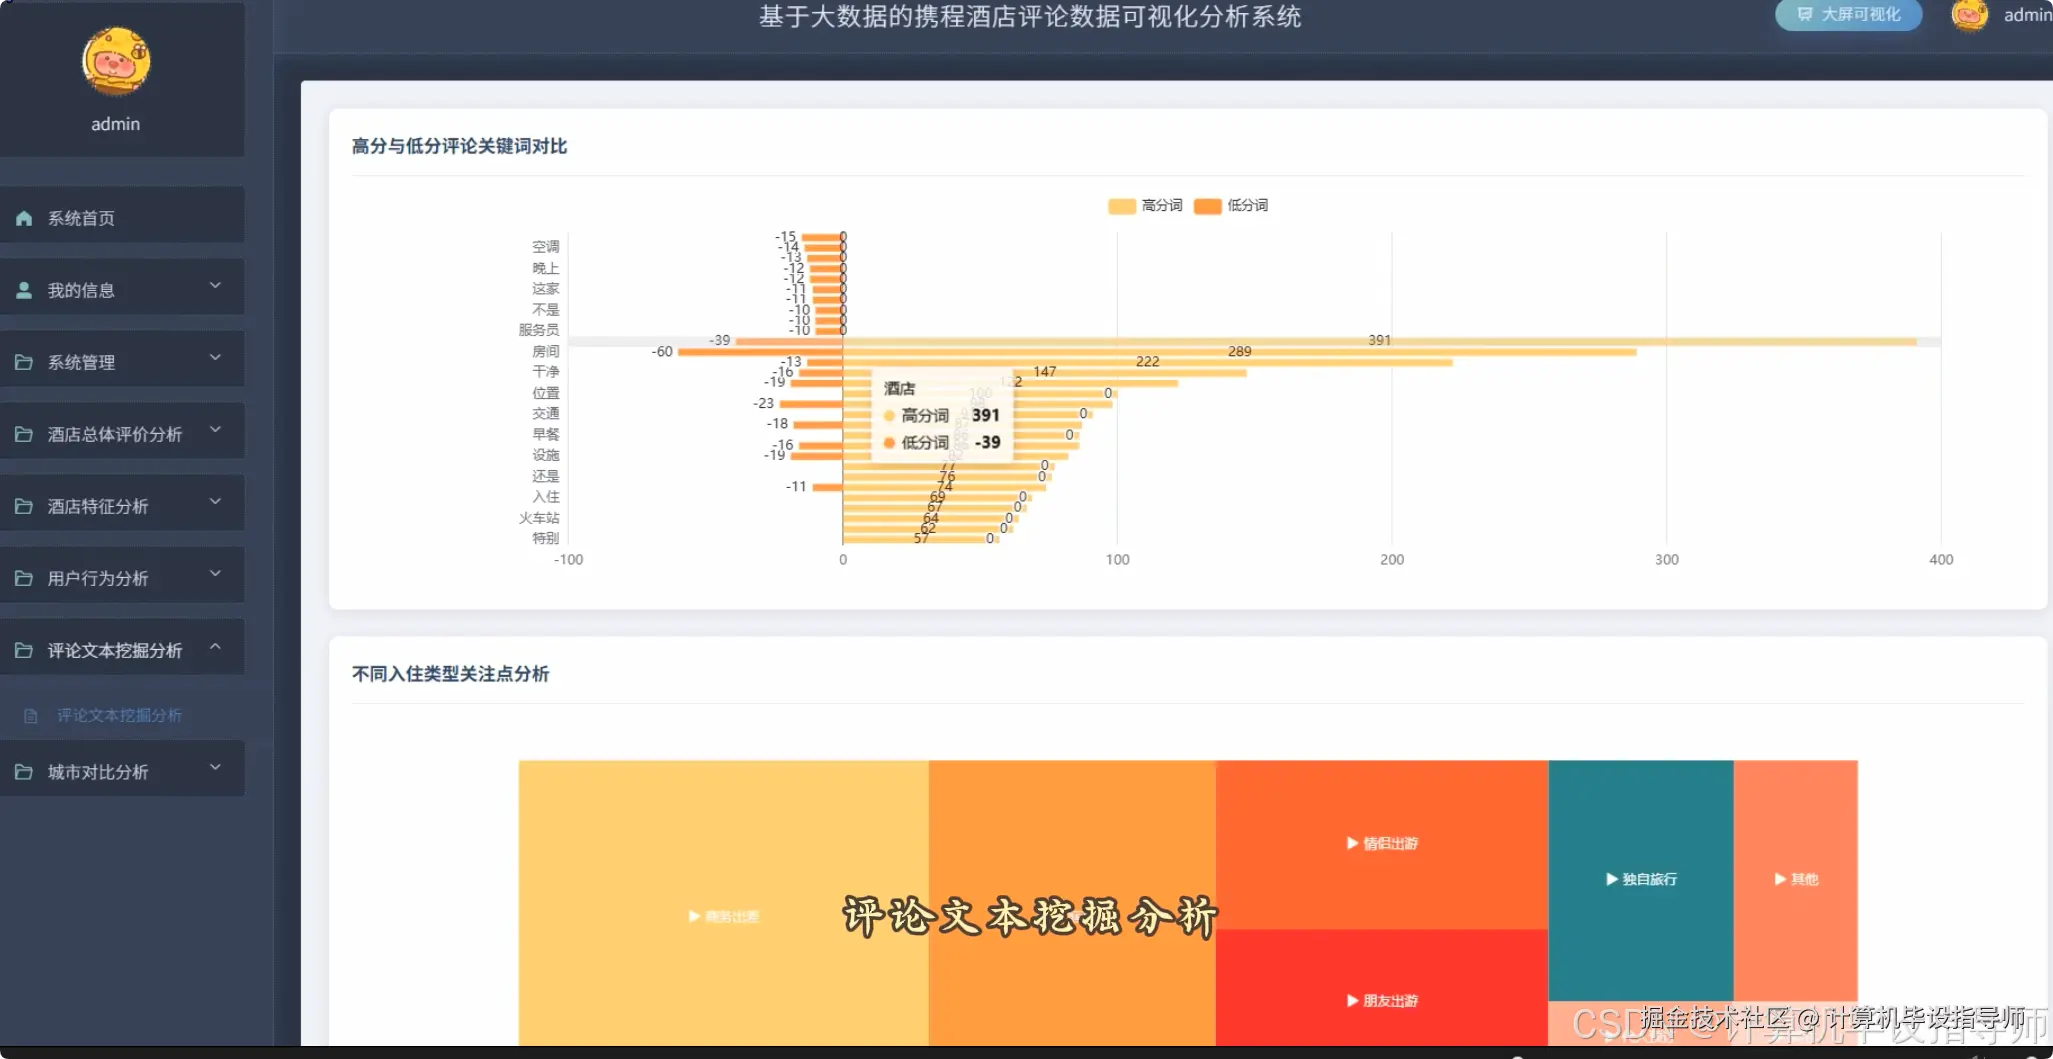Click the sidebar folder icon beside 评论文本挖掘分析 menu
2053x1059 pixels.
click(x=24, y=650)
